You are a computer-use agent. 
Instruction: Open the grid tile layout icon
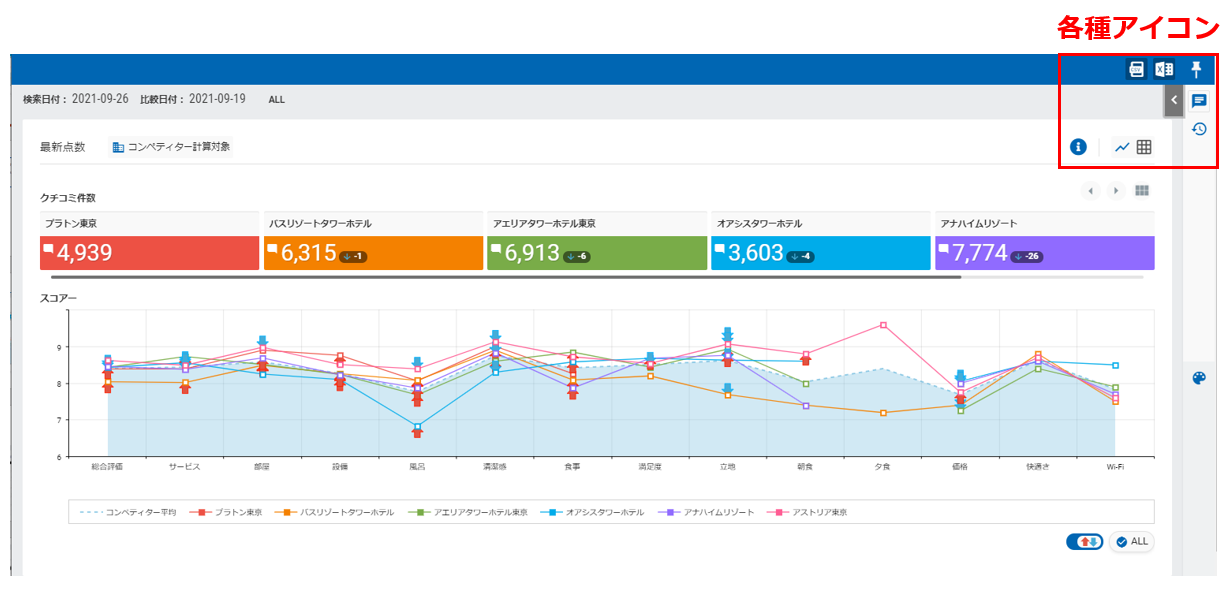tap(1142, 191)
